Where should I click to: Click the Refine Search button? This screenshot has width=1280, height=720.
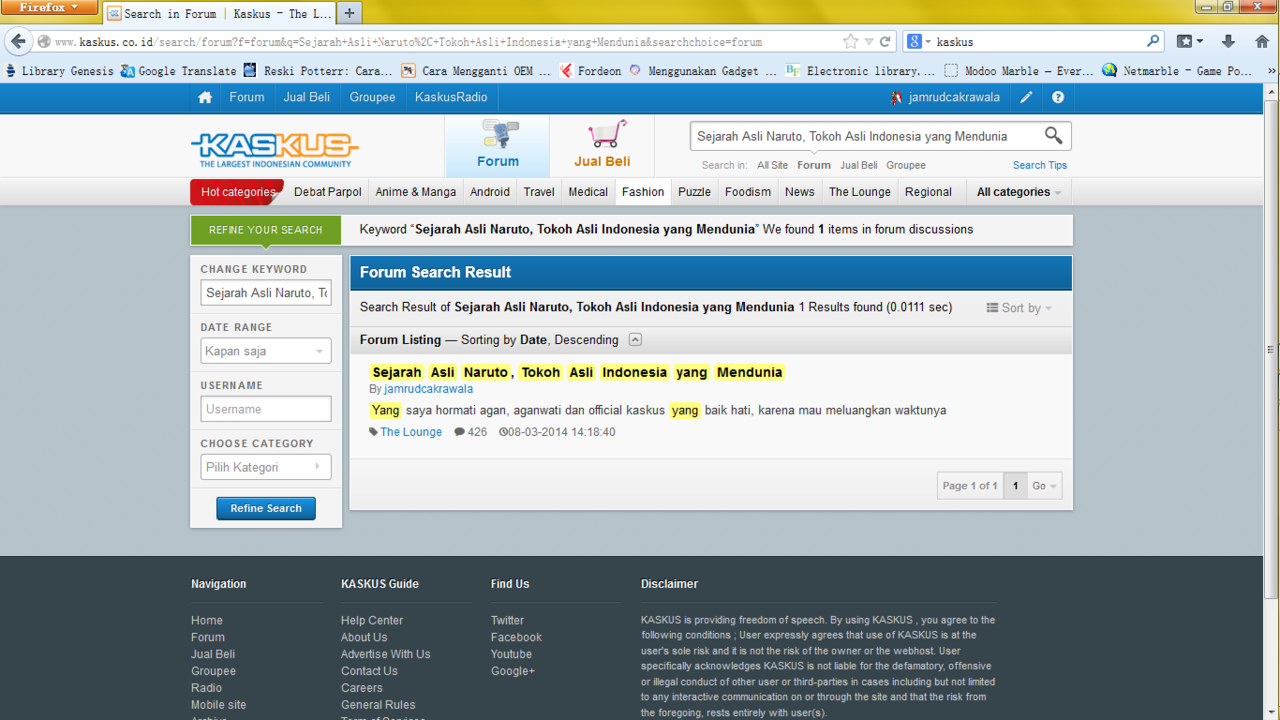[266, 508]
